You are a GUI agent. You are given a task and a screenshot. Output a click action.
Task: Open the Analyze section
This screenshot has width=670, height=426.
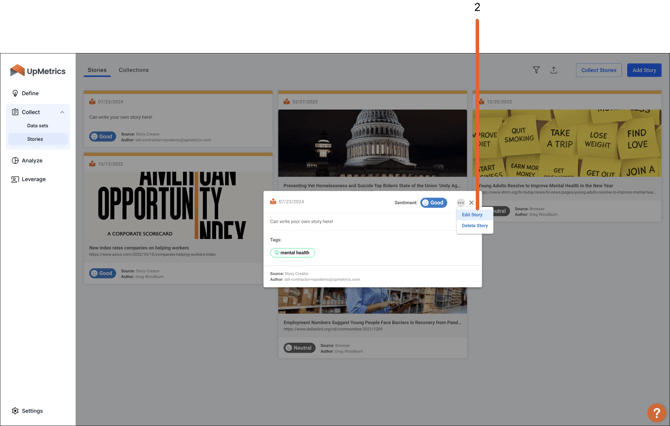click(32, 160)
